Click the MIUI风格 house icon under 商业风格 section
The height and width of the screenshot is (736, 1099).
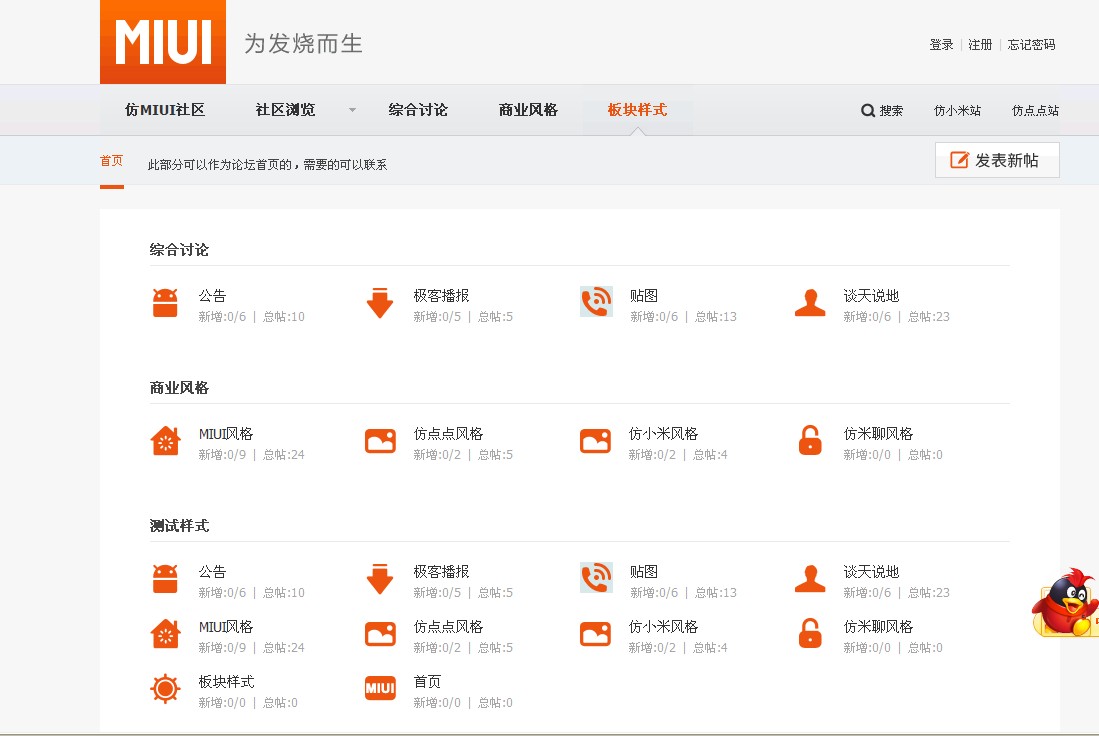click(165, 441)
